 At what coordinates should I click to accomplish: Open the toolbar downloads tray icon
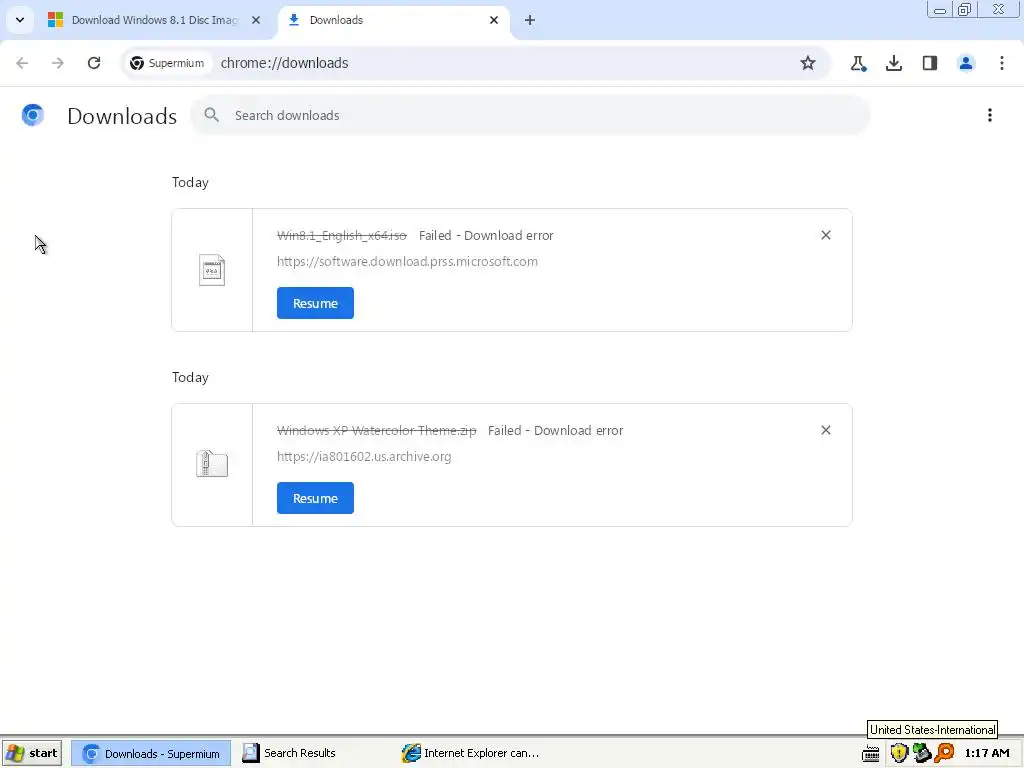(x=894, y=63)
